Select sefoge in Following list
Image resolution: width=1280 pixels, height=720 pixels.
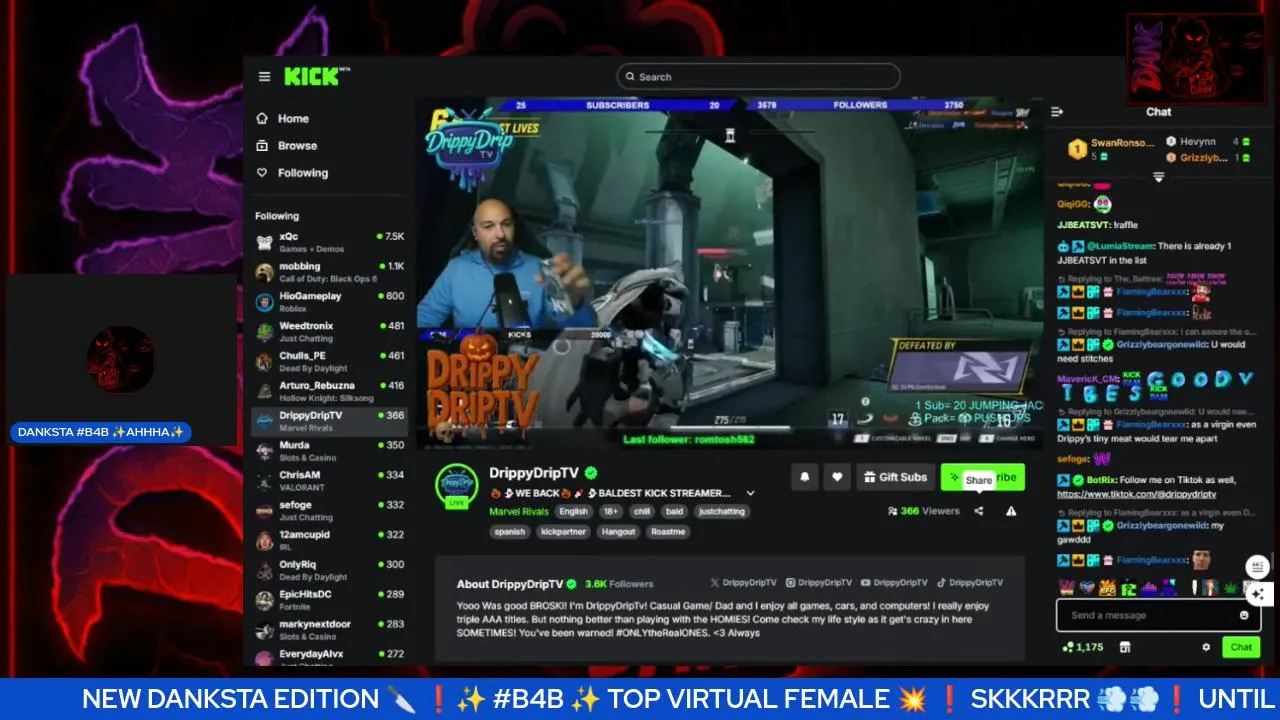pos(329,510)
